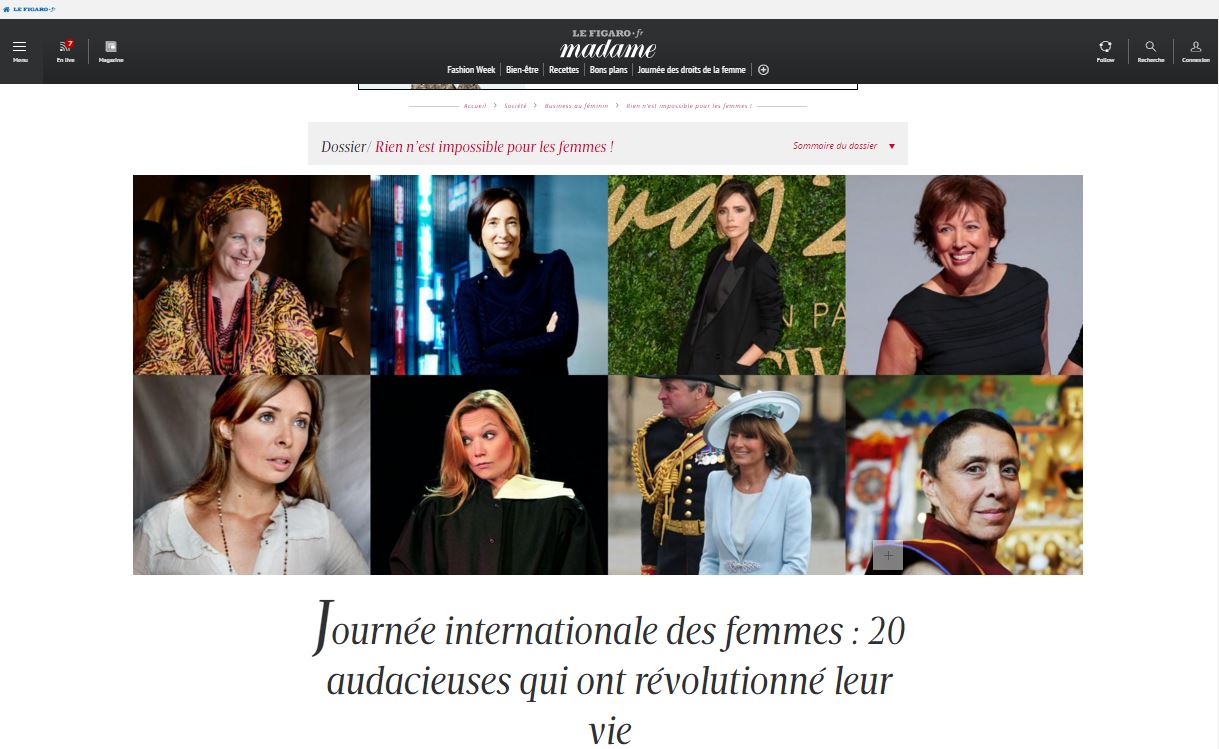The width and height of the screenshot is (1219, 749).
Task: Click the dossier title Rien n'est impossible
Action: click(x=494, y=146)
